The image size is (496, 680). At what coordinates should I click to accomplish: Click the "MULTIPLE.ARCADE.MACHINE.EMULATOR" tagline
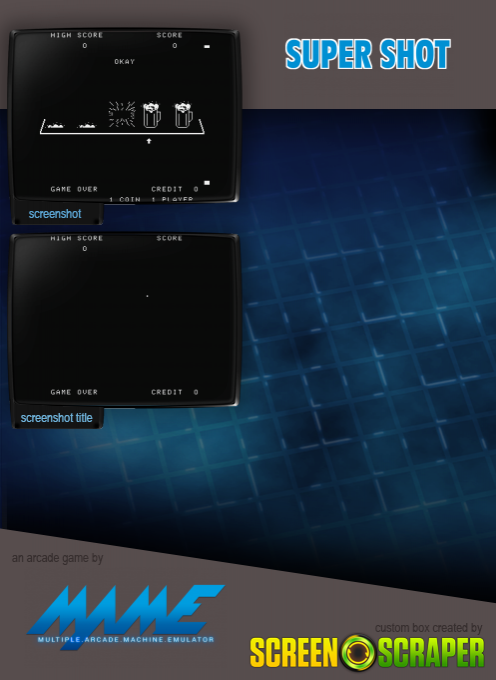(126, 640)
